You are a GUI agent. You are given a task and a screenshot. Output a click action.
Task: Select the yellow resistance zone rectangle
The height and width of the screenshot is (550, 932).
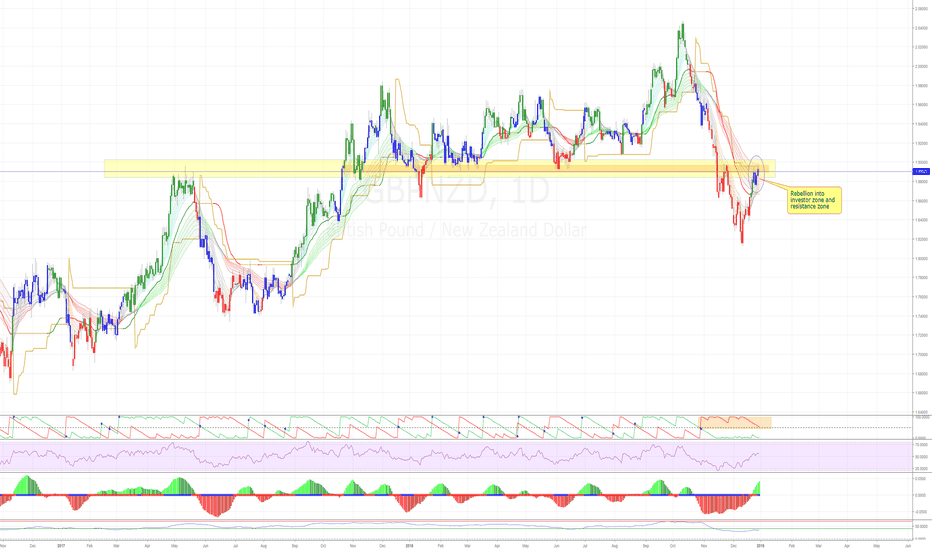point(439,168)
